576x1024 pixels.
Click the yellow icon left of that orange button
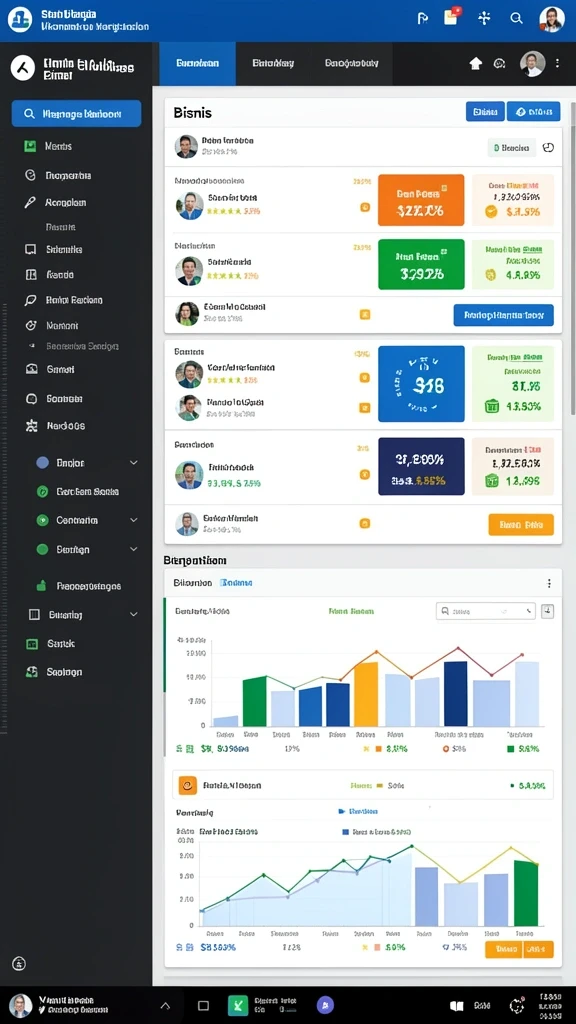pos(365,523)
